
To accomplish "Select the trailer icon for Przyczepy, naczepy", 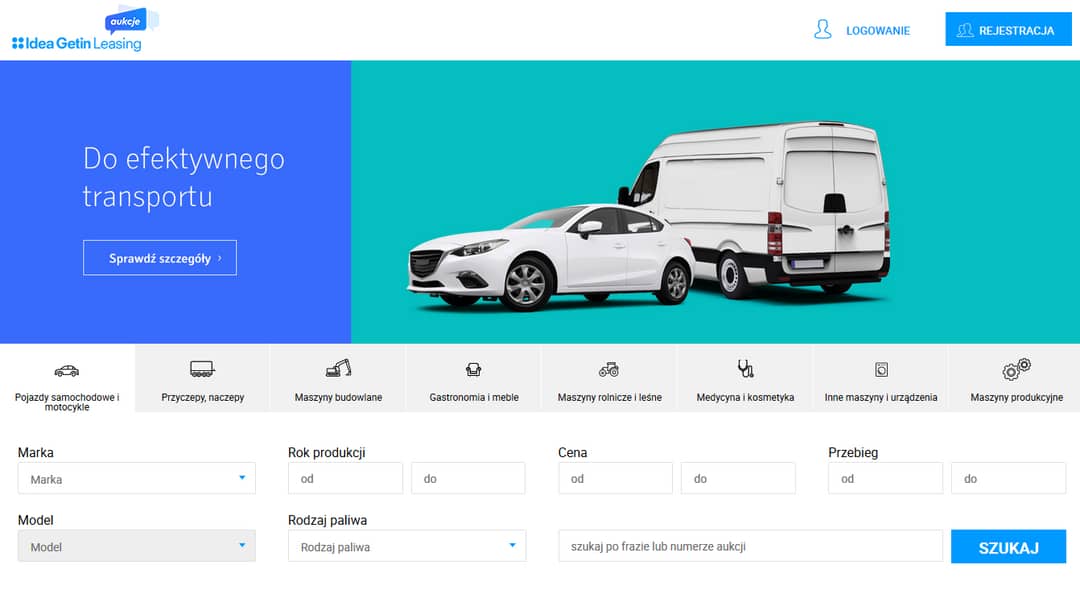I will coord(202,369).
